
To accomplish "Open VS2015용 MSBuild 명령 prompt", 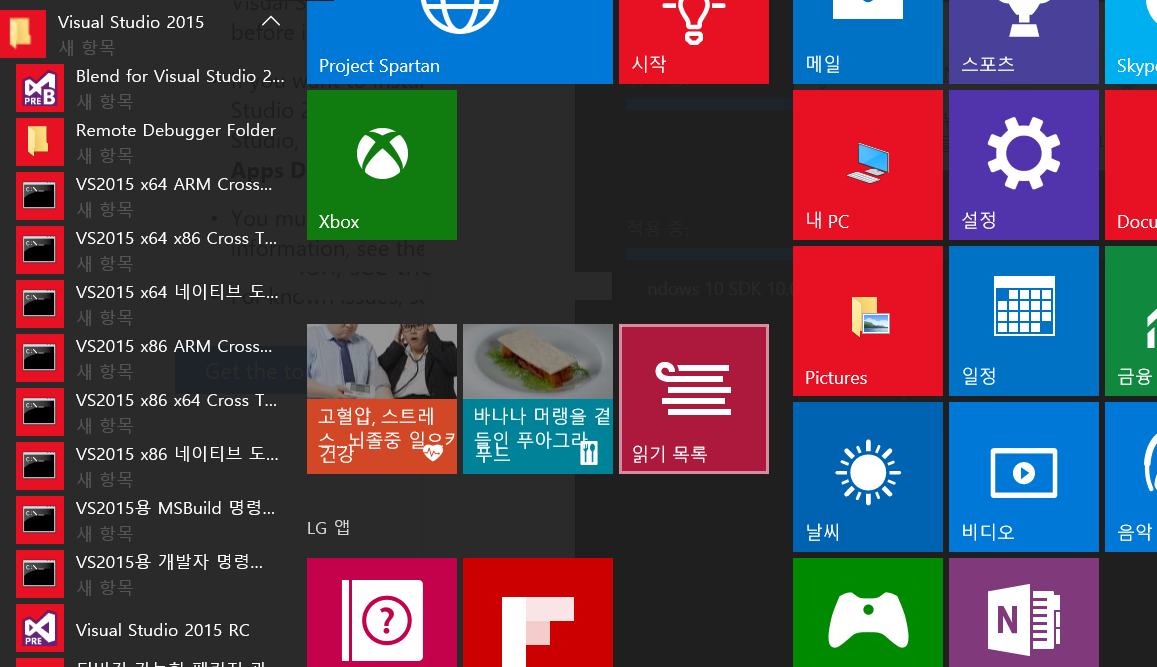I will (x=153, y=519).
